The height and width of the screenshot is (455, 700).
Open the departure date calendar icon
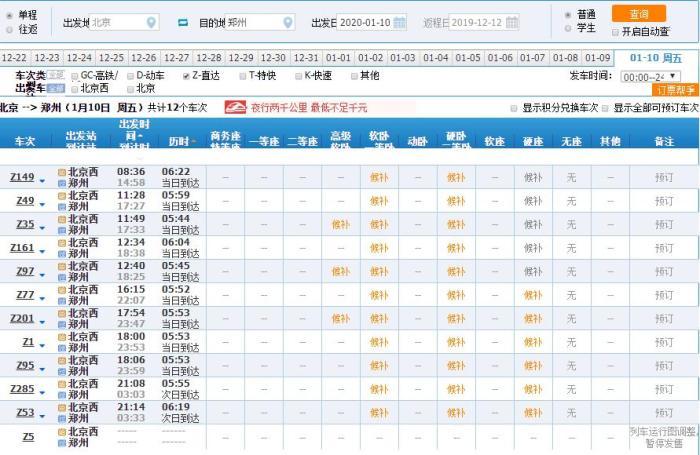pyautogui.click(x=400, y=22)
